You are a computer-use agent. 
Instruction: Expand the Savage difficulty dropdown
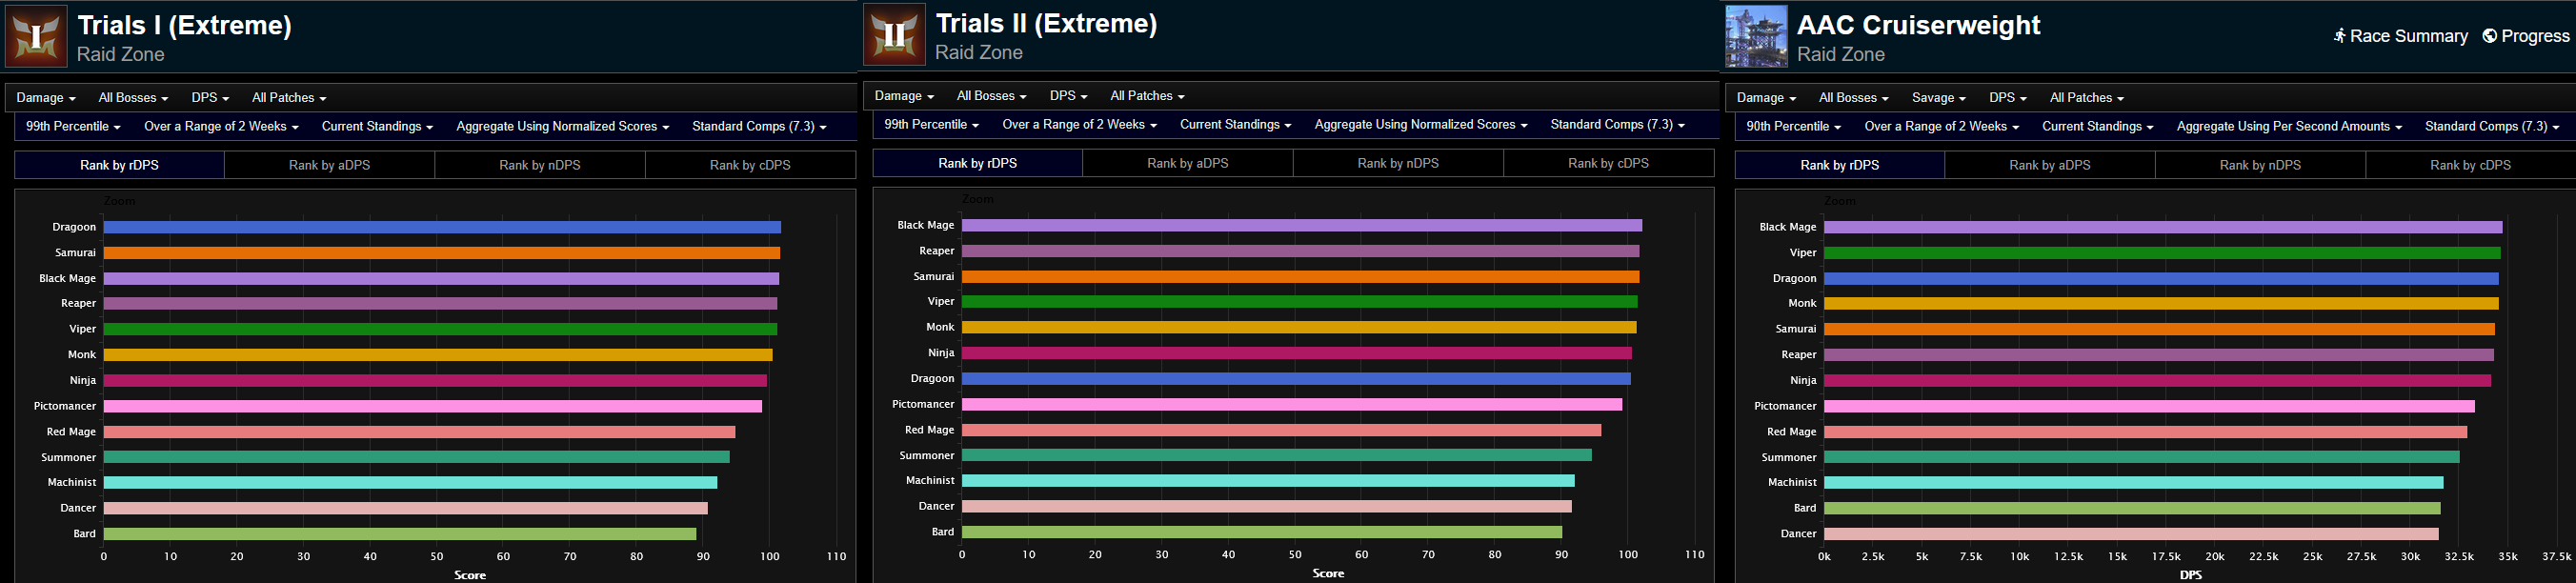pos(1938,98)
